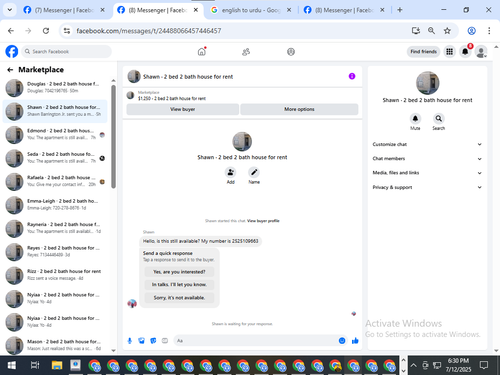The width and height of the screenshot is (500, 375).
Task: Go back using Marketplace back arrow
Action: click(x=10, y=70)
